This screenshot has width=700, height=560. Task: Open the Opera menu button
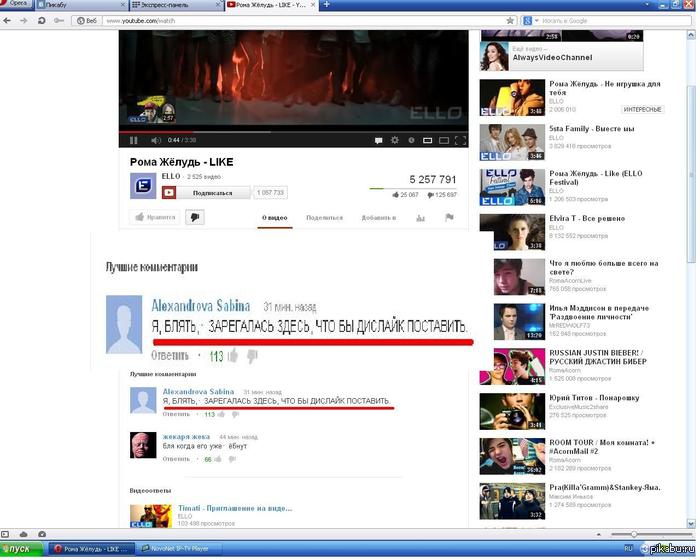[16, 4]
